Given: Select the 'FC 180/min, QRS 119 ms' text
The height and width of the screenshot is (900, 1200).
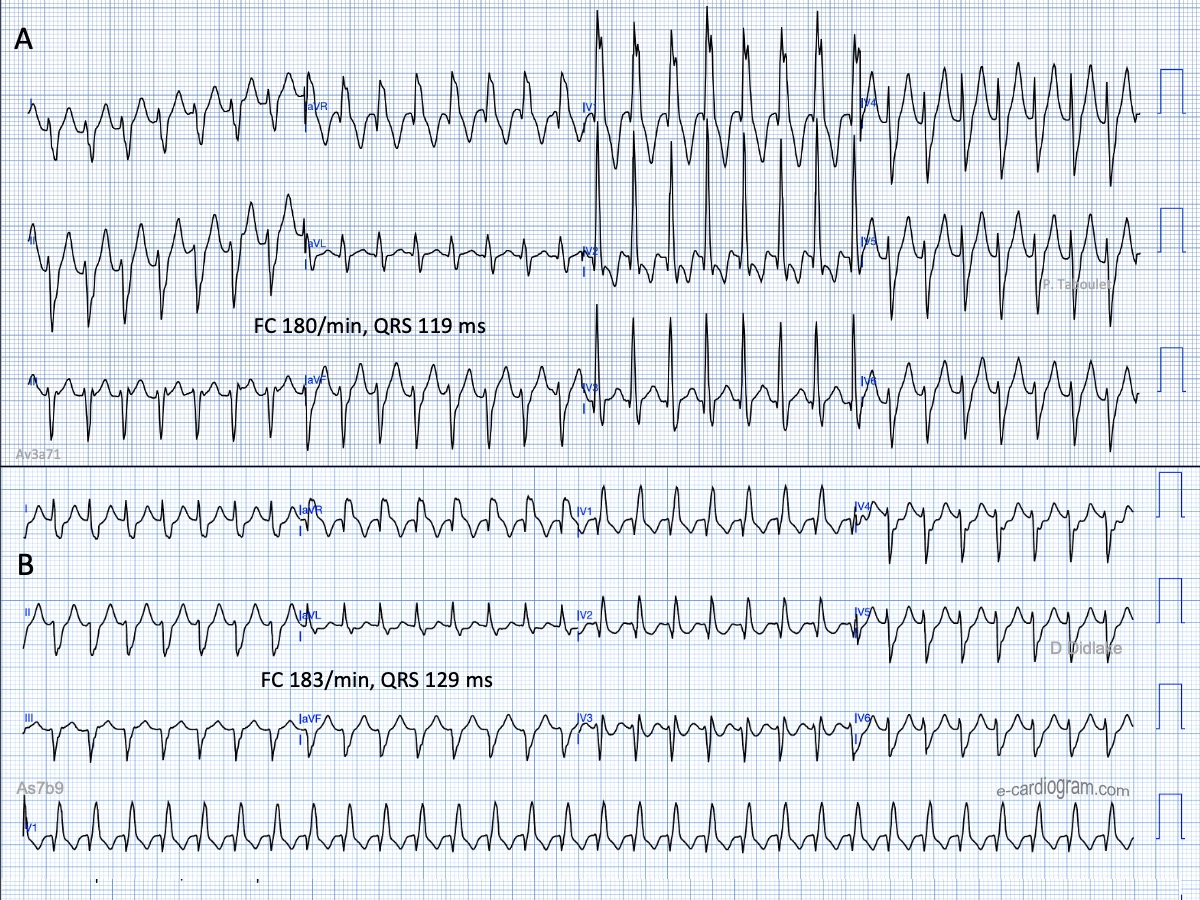Looking at the screenshot, I should 371,325.
